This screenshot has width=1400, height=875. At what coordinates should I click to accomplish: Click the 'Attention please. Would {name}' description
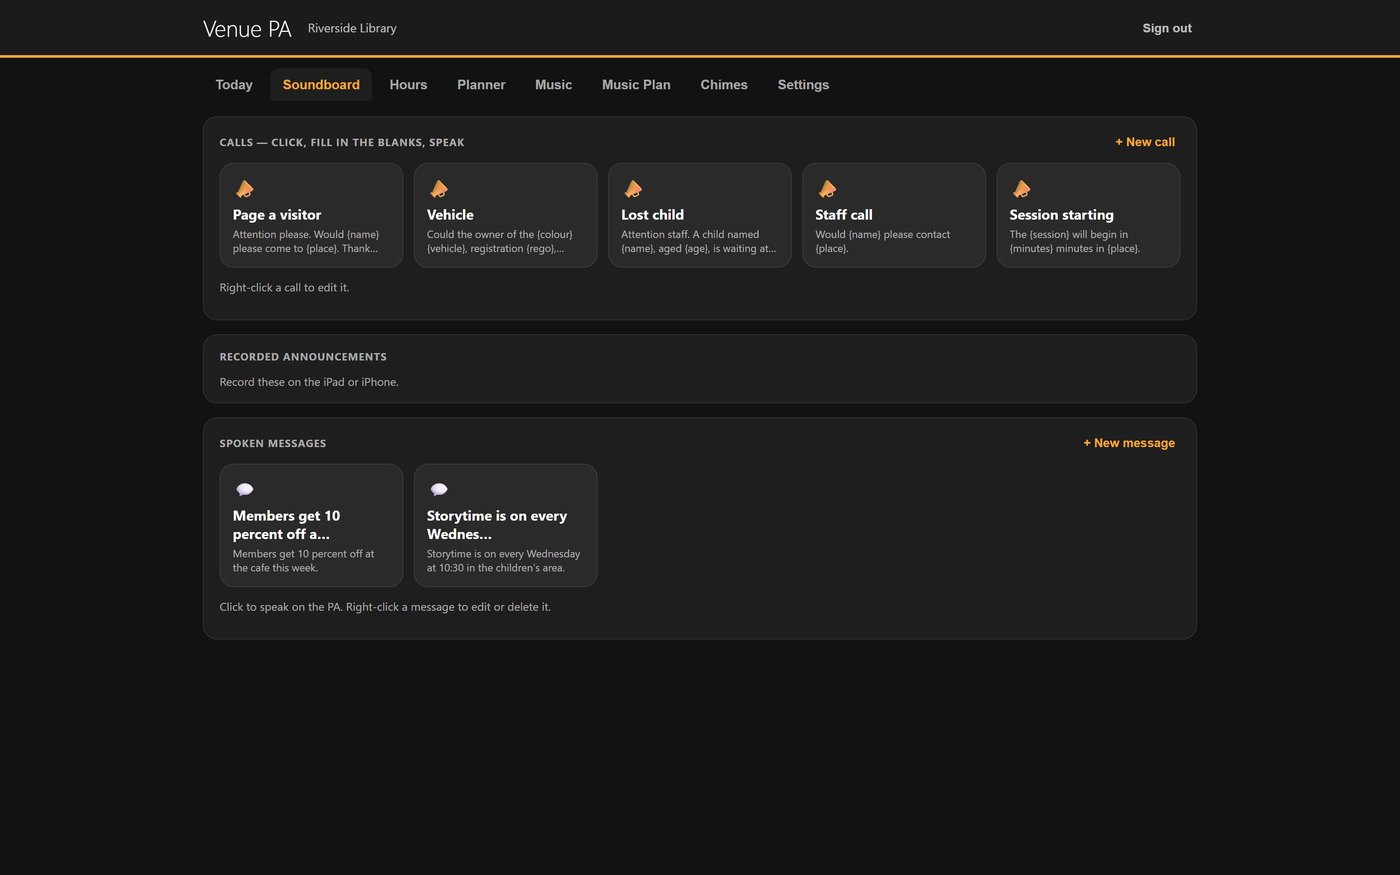tap(306, 241)
